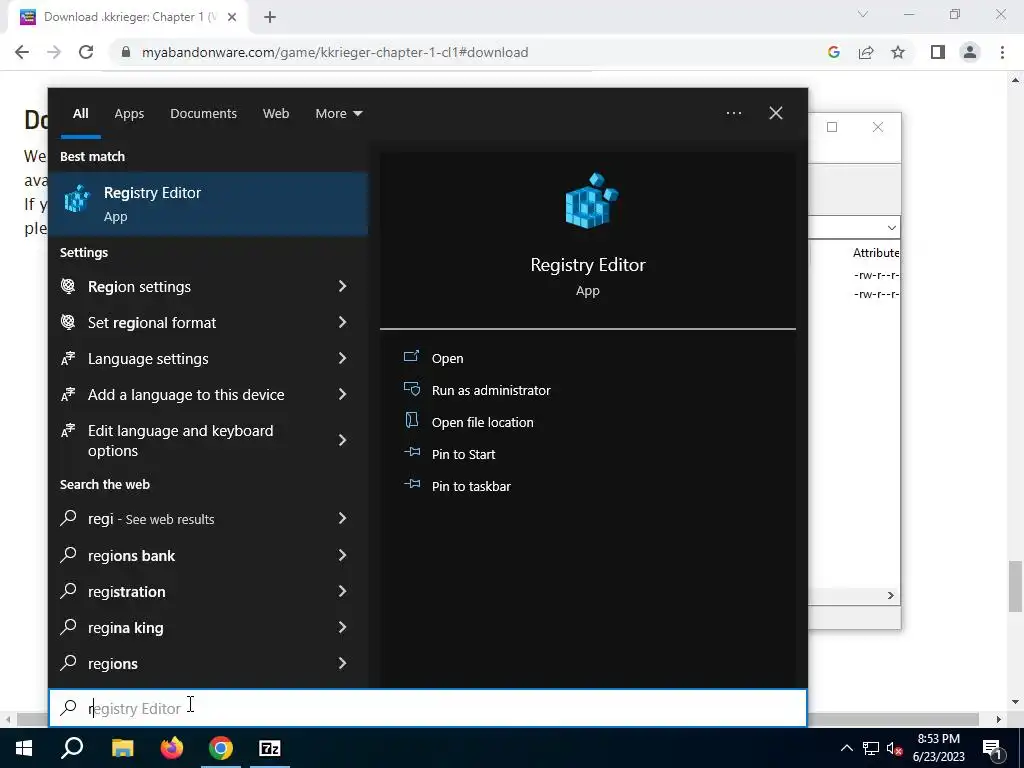Click the Windows Start button
The image size is (1024, 768).
pyautogui.click(x=24, y=748)
